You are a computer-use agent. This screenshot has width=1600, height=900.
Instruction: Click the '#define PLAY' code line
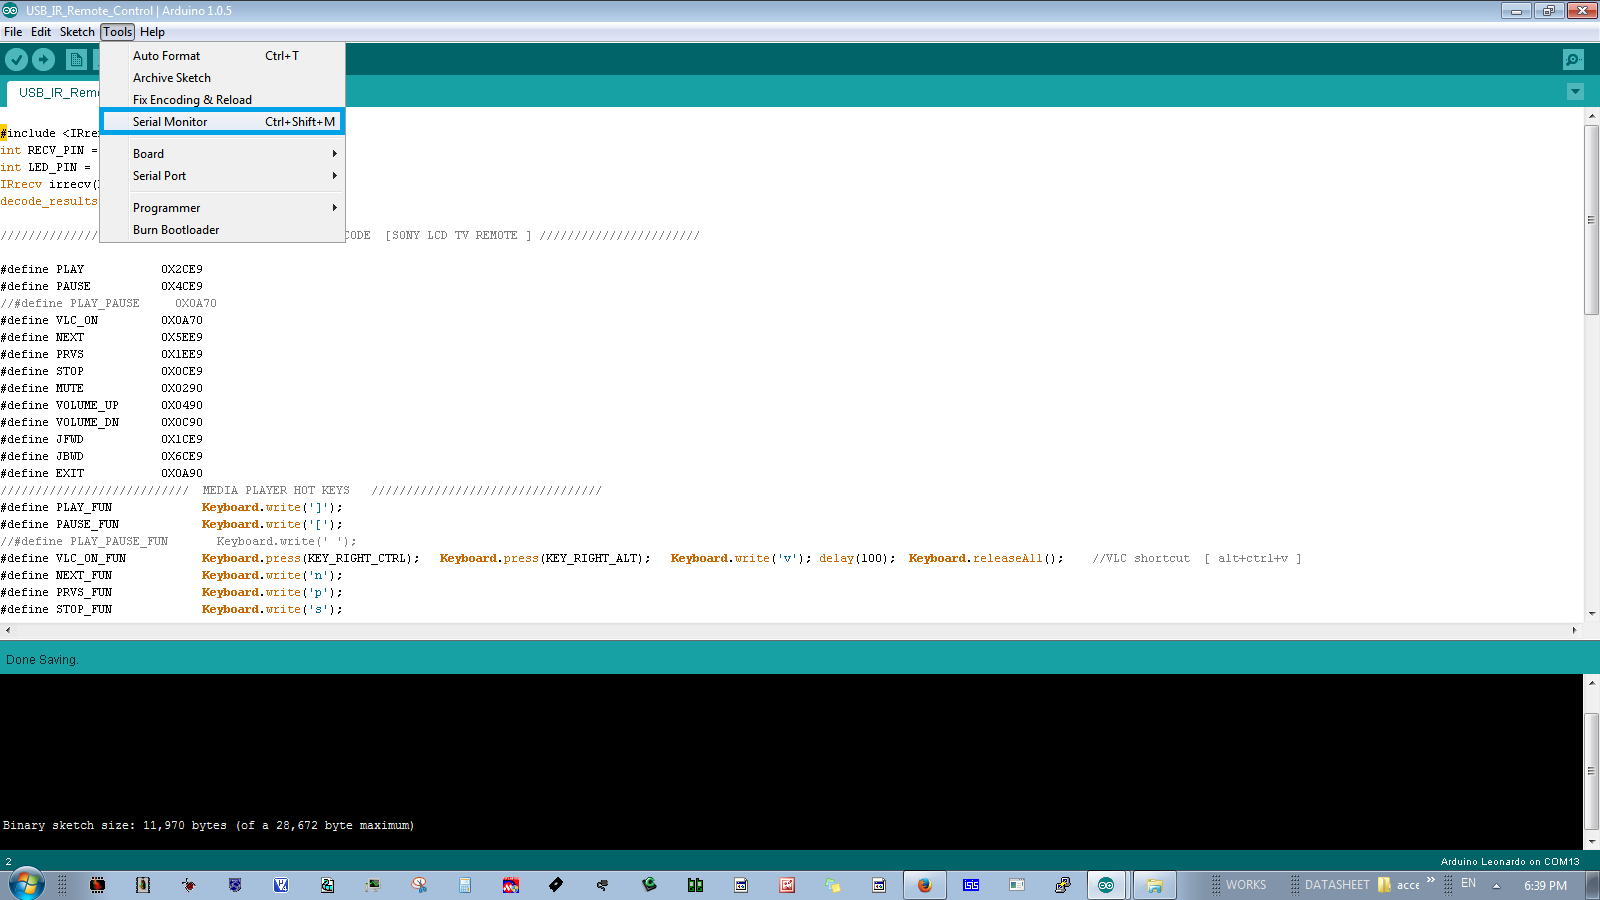pos(101,270)
